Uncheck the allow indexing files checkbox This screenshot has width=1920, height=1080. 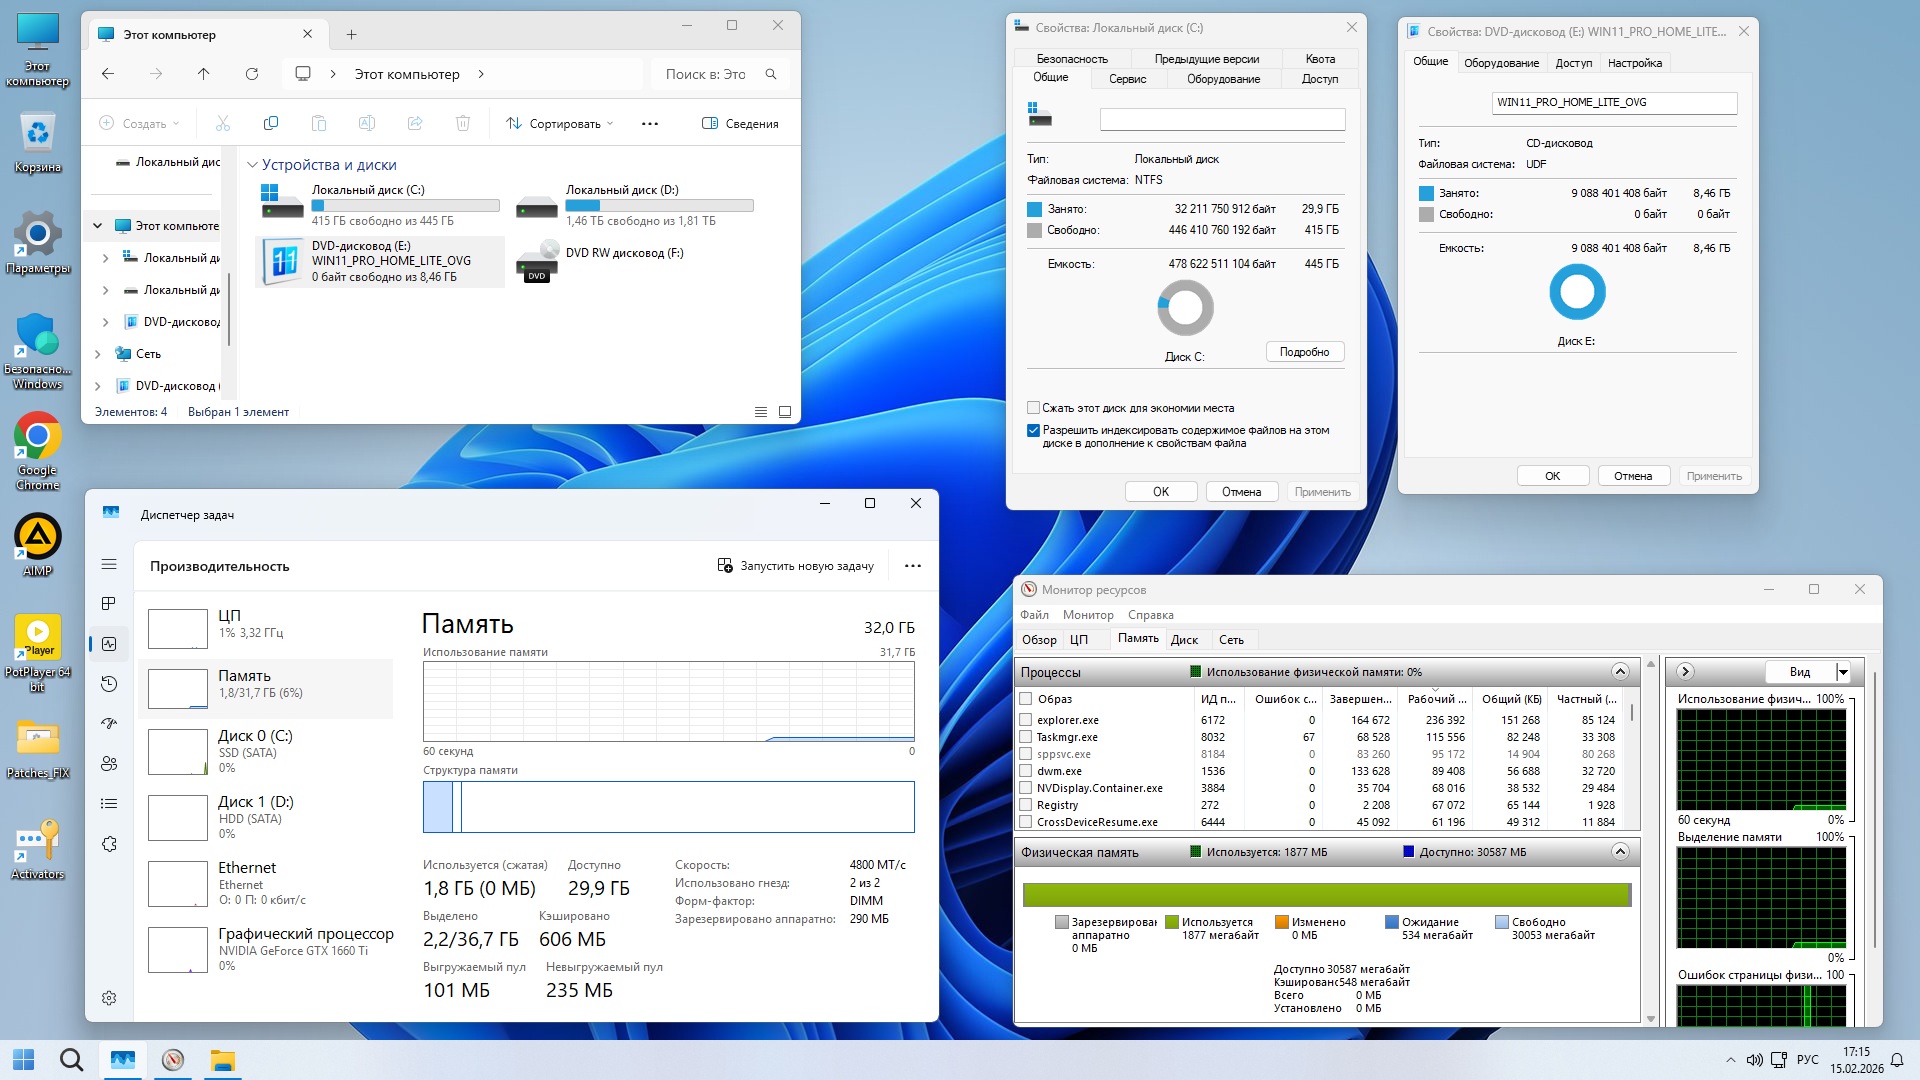[x=1033, y=430]
